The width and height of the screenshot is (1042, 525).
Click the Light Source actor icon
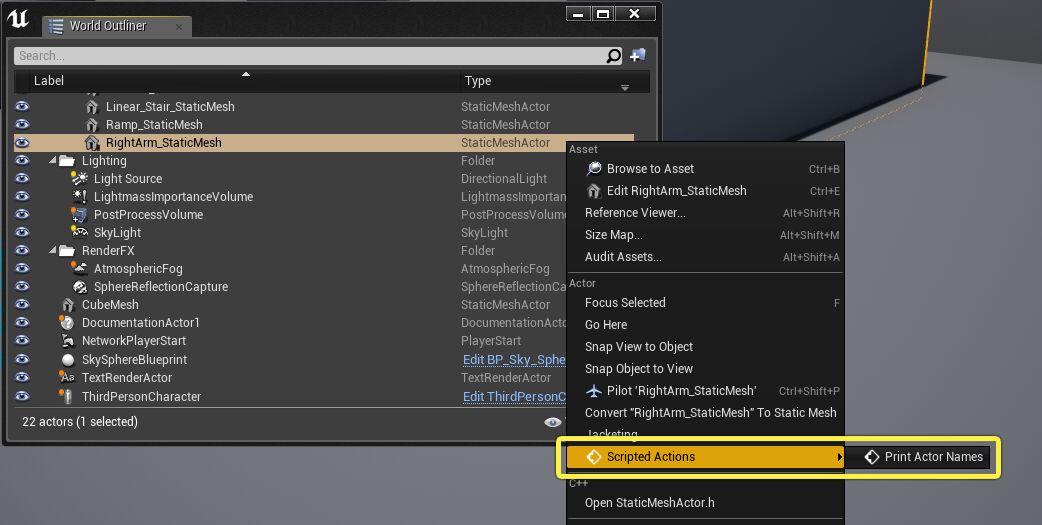(x=80, y=179)
